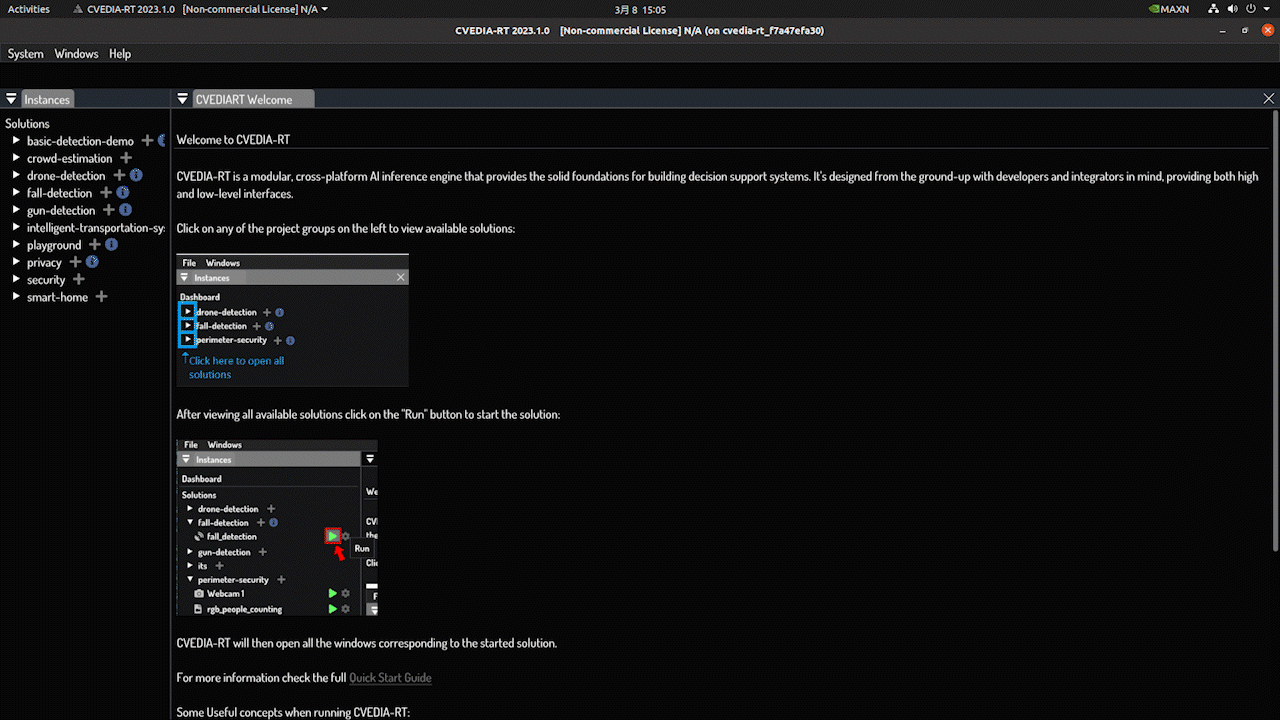This screenshot has width=1280, height=720.
Task: Expand the intelligent-transportation-sy solution
Action: (x=15, y=227)
